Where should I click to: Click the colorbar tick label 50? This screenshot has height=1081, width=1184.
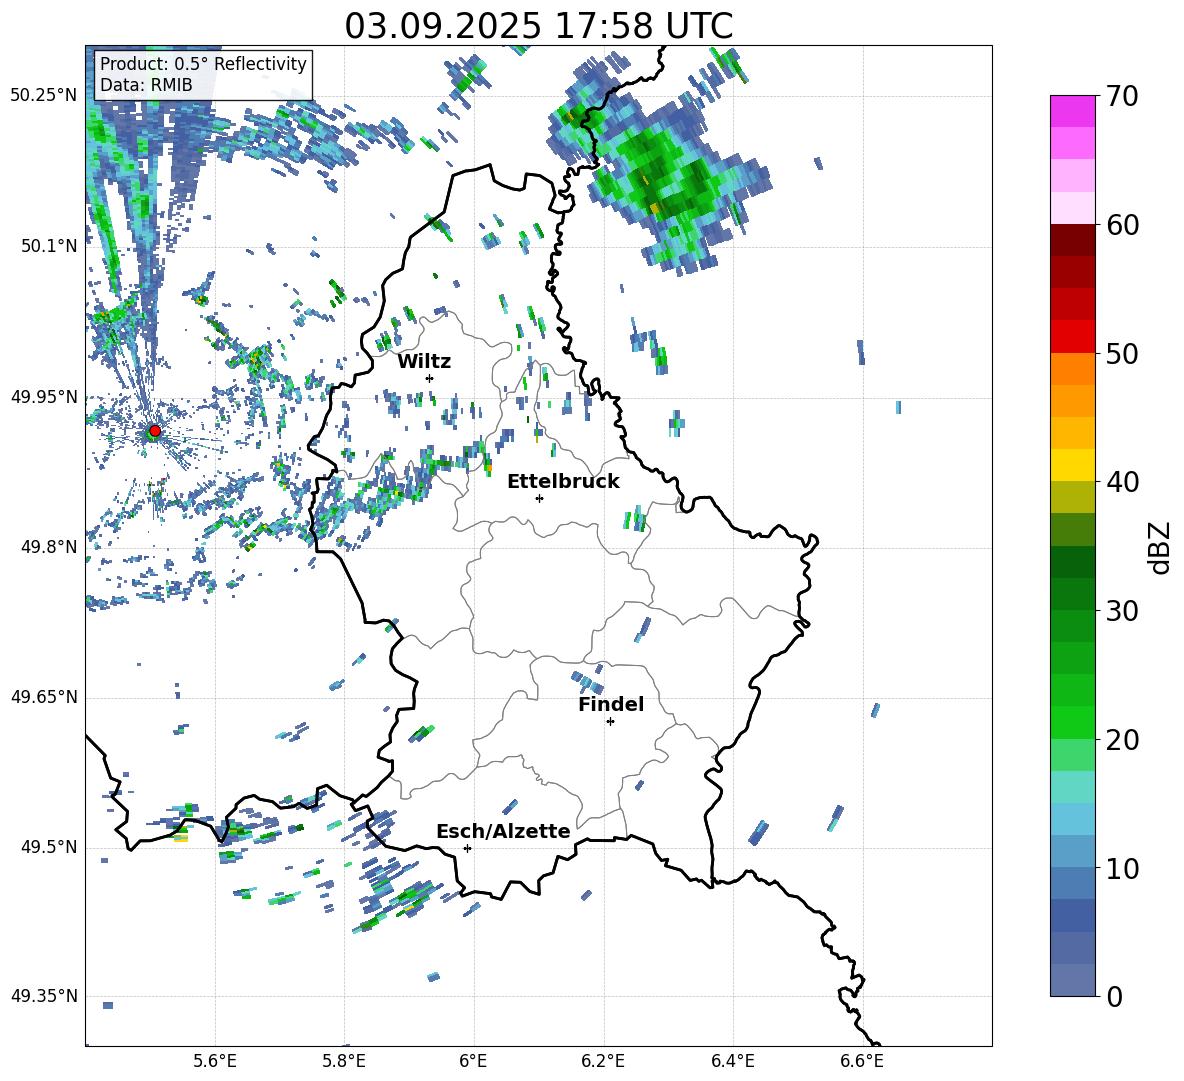click(1122, 354)
